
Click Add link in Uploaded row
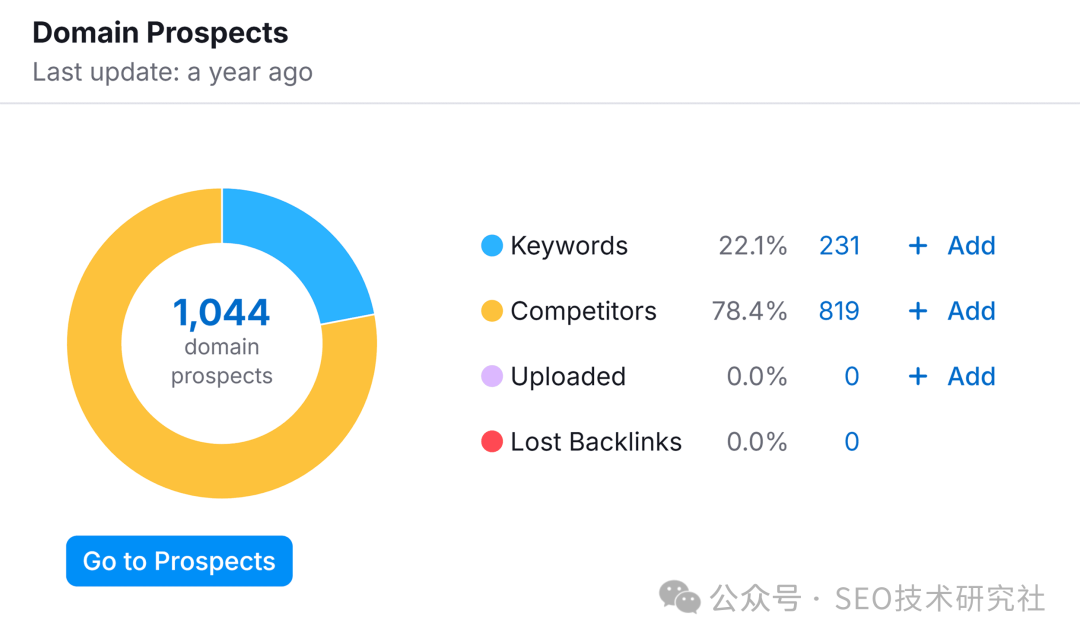coord(971,376)
